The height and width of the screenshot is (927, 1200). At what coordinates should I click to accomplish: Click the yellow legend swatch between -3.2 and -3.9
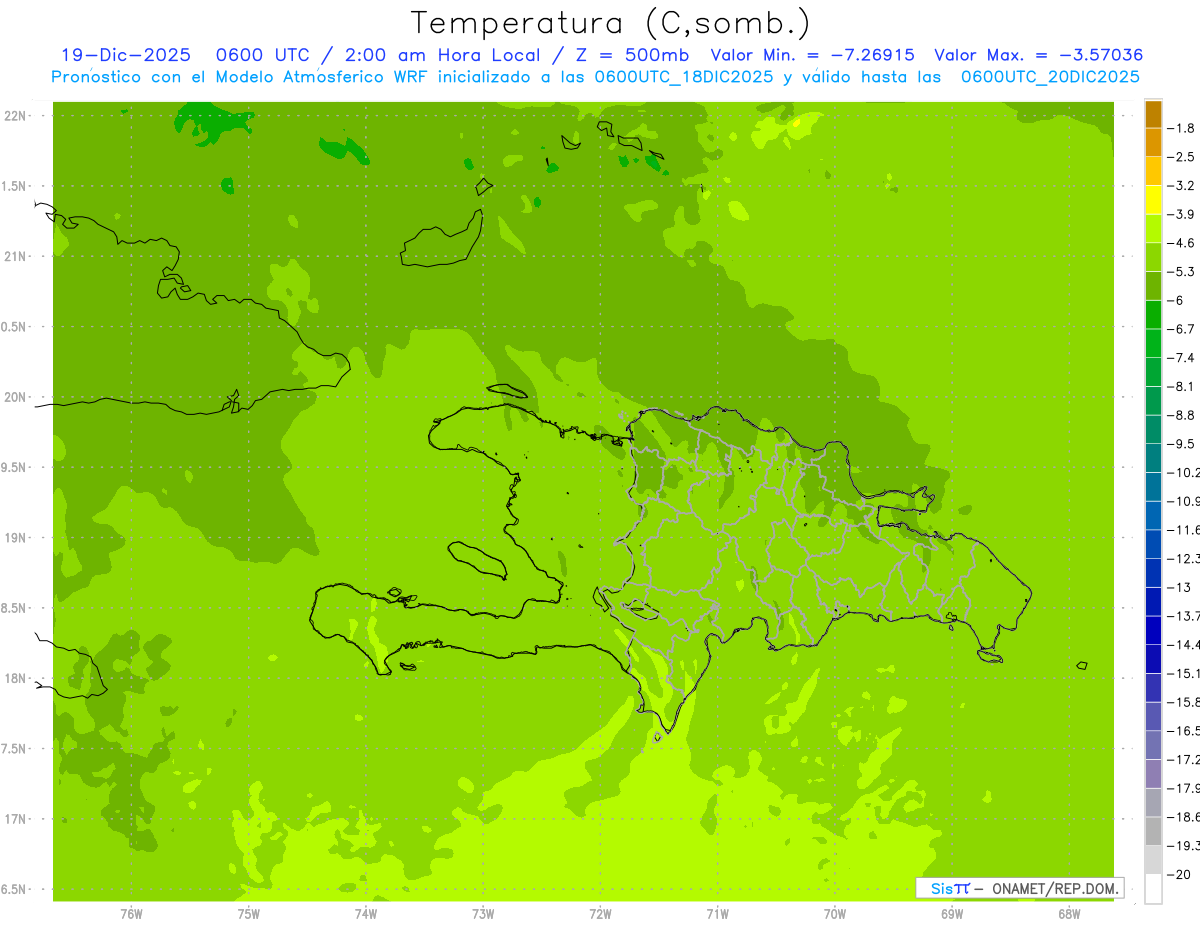(1153, 199)
